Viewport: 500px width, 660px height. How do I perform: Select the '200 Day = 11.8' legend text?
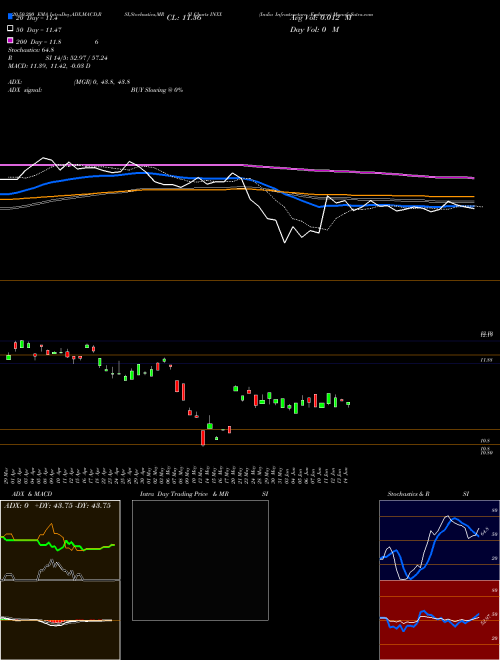tap(38, 42)
